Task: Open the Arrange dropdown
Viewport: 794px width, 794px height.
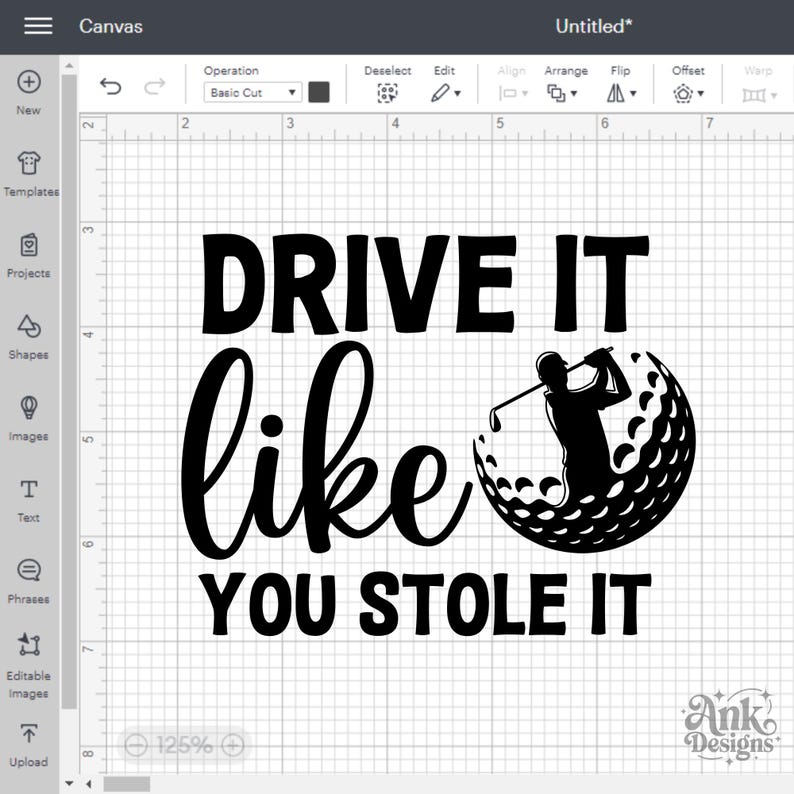Action: coord(562,93)
